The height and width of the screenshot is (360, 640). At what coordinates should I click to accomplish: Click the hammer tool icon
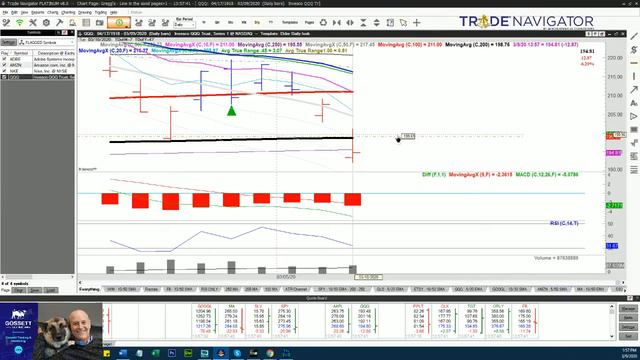[60, 23]
